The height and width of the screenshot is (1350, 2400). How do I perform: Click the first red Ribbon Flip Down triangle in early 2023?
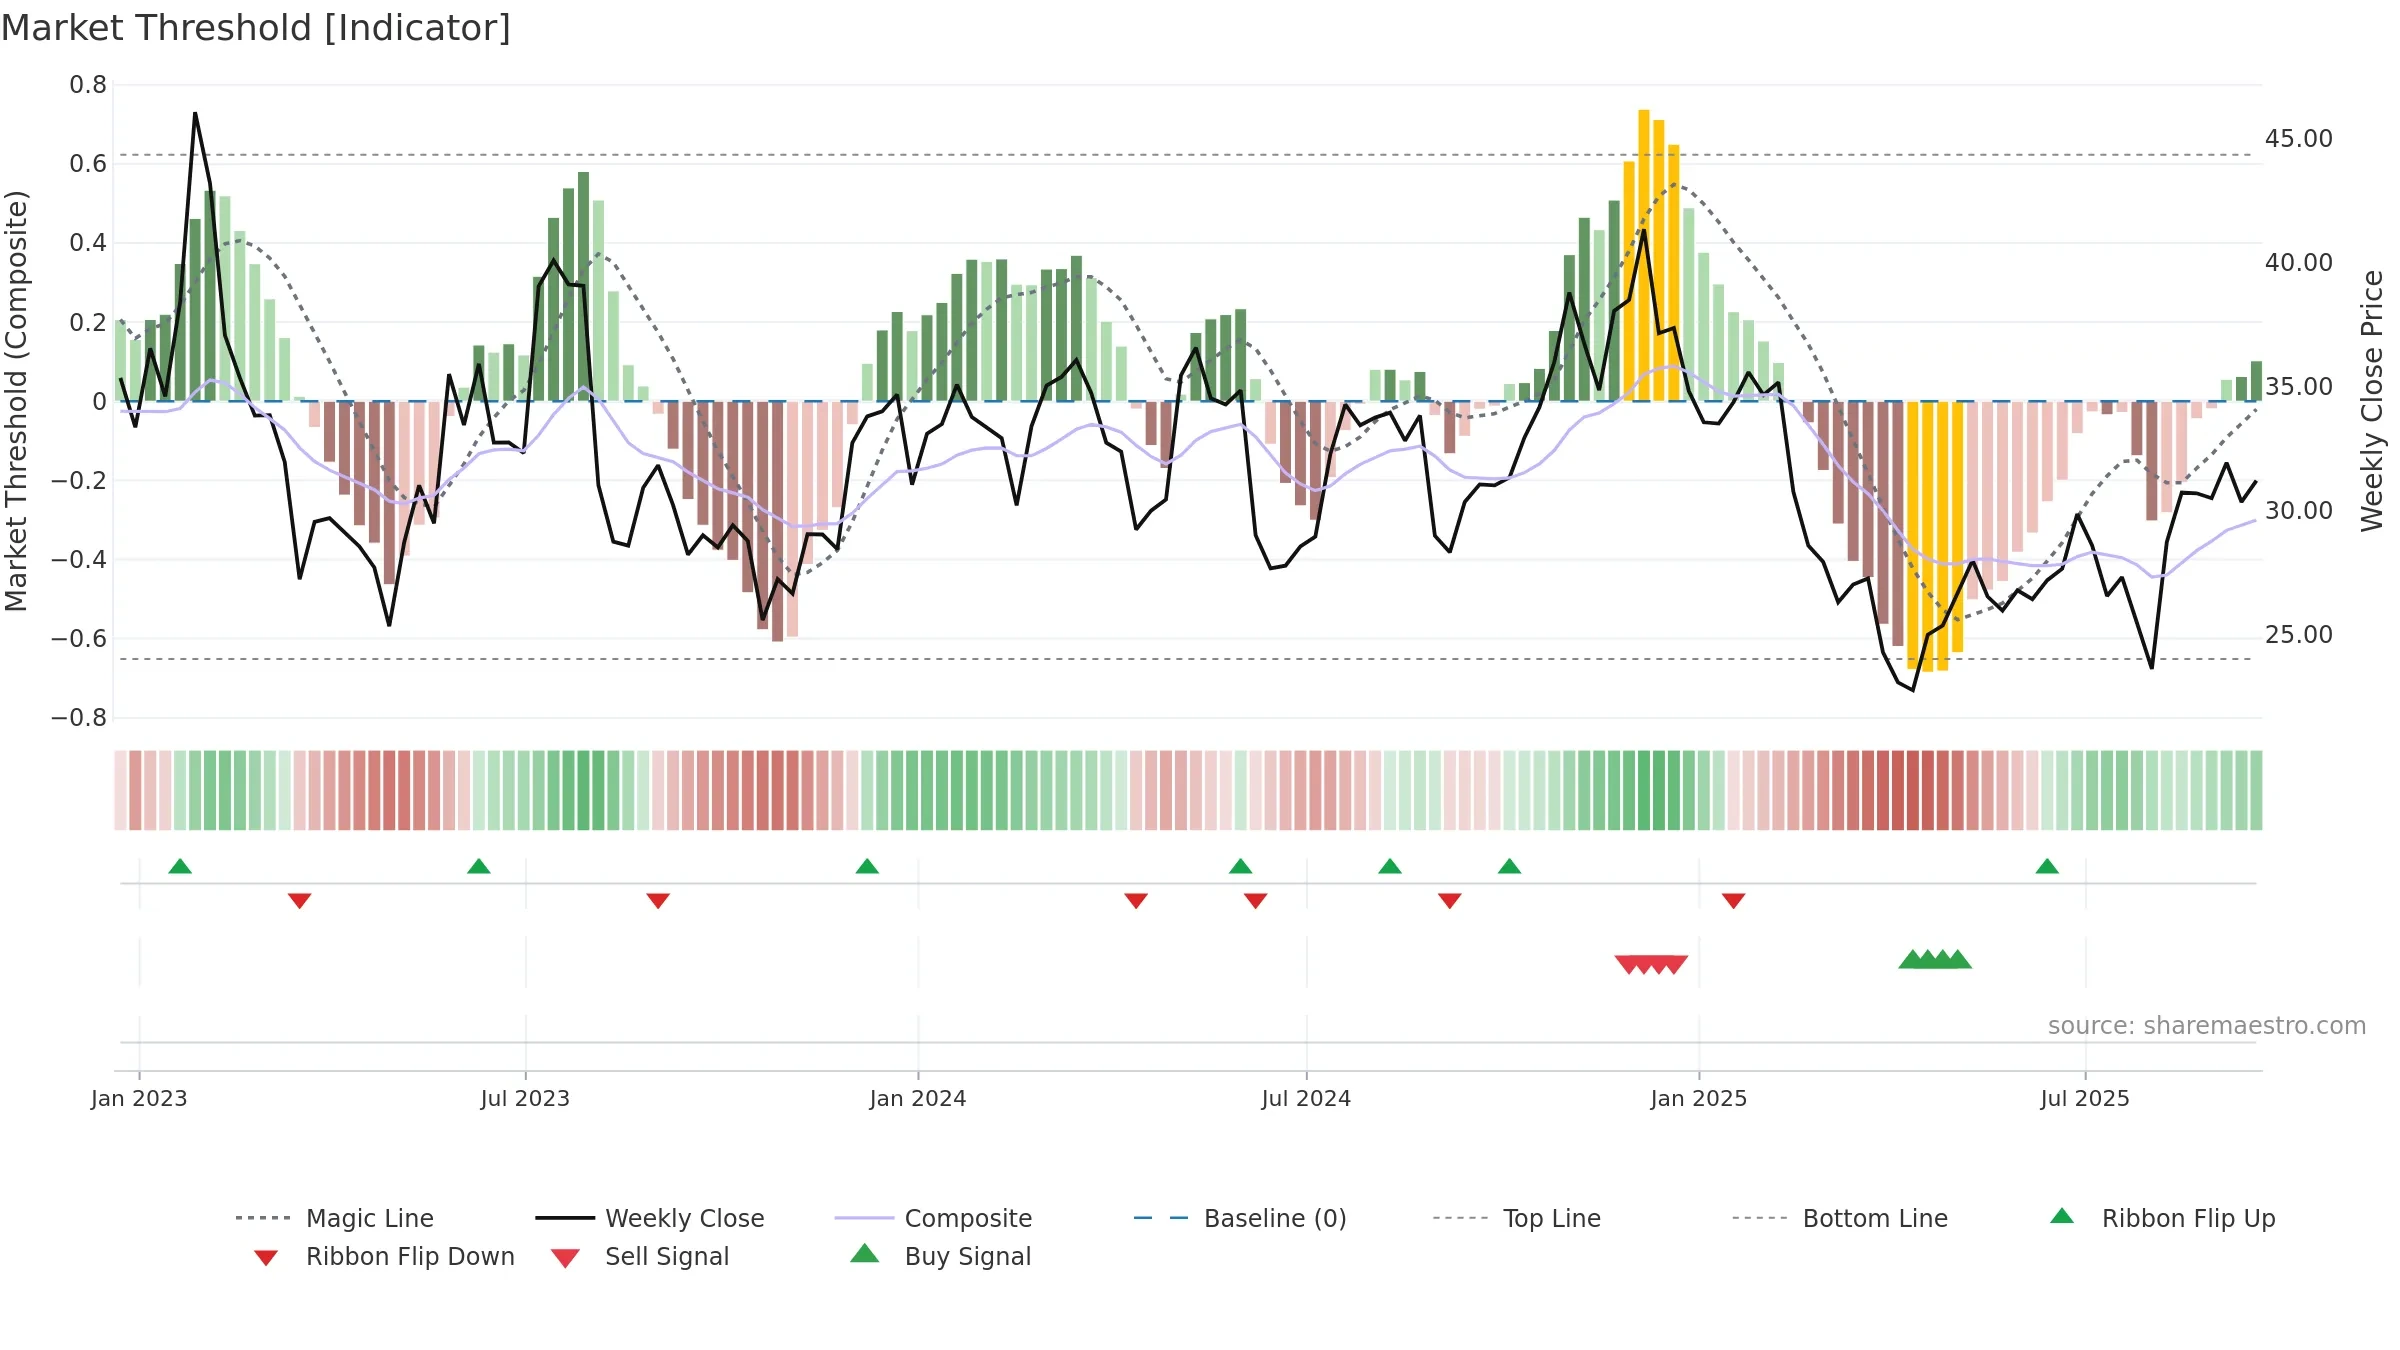click(299, 901)
